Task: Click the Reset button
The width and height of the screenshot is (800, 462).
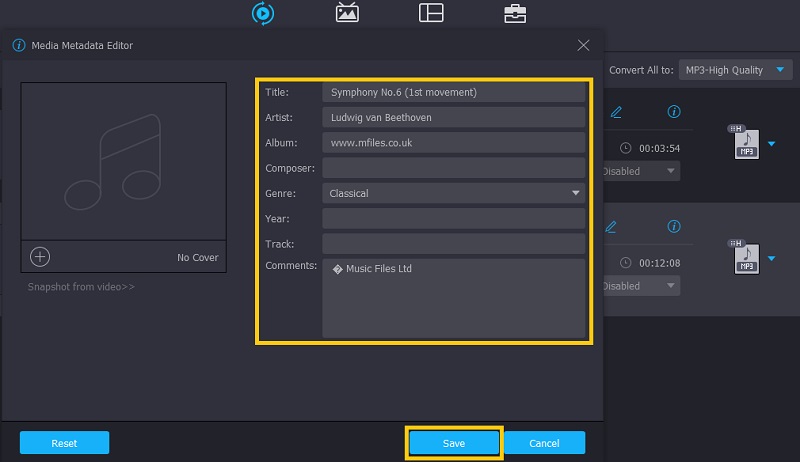Action: coord(64,443)
